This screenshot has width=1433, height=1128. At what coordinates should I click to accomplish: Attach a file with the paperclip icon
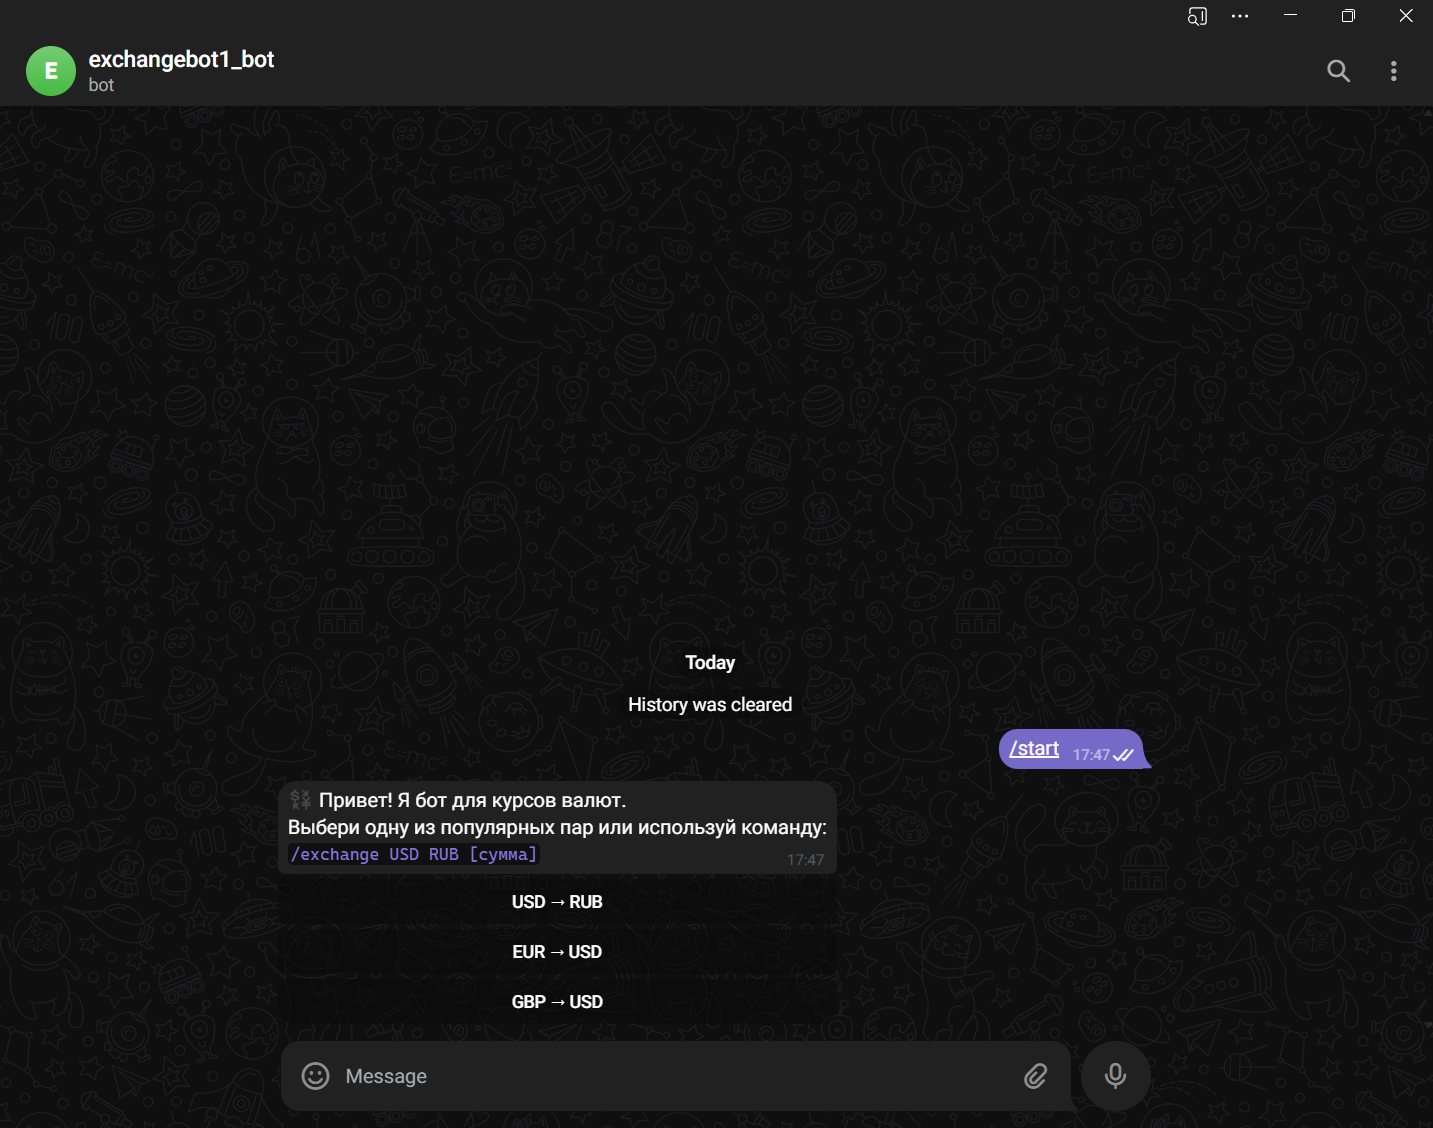1035,1076
